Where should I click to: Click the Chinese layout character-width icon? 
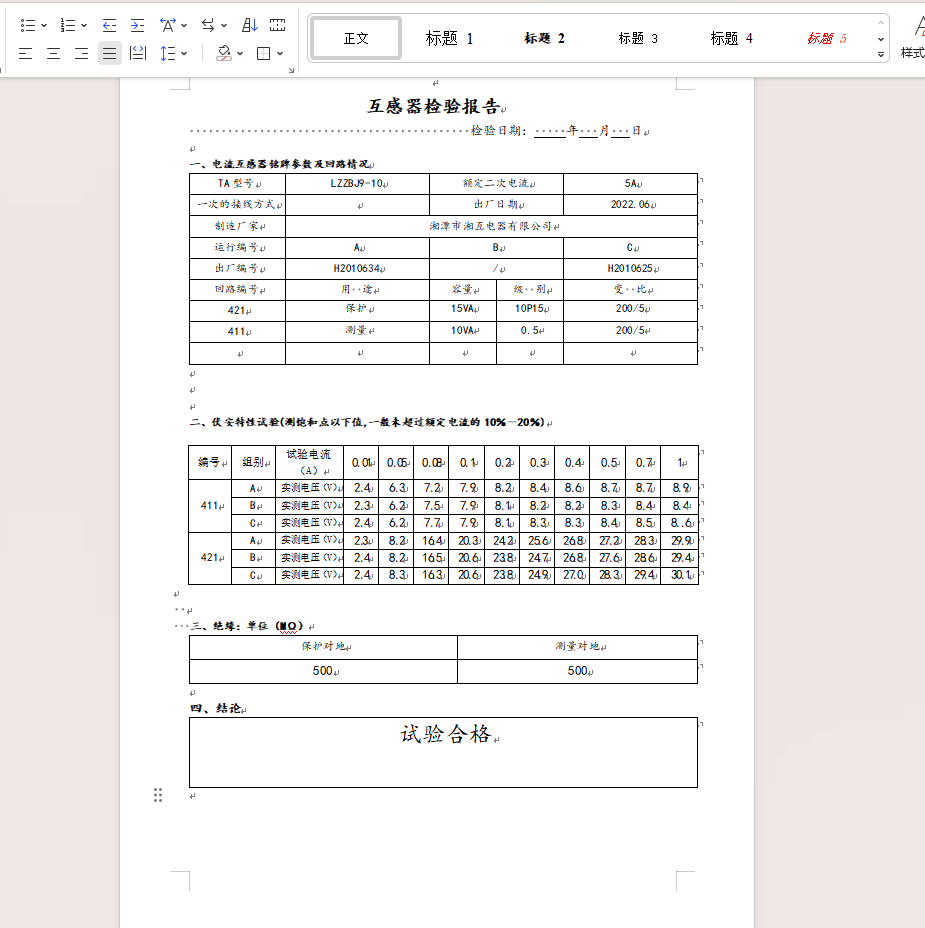point(168,25)
